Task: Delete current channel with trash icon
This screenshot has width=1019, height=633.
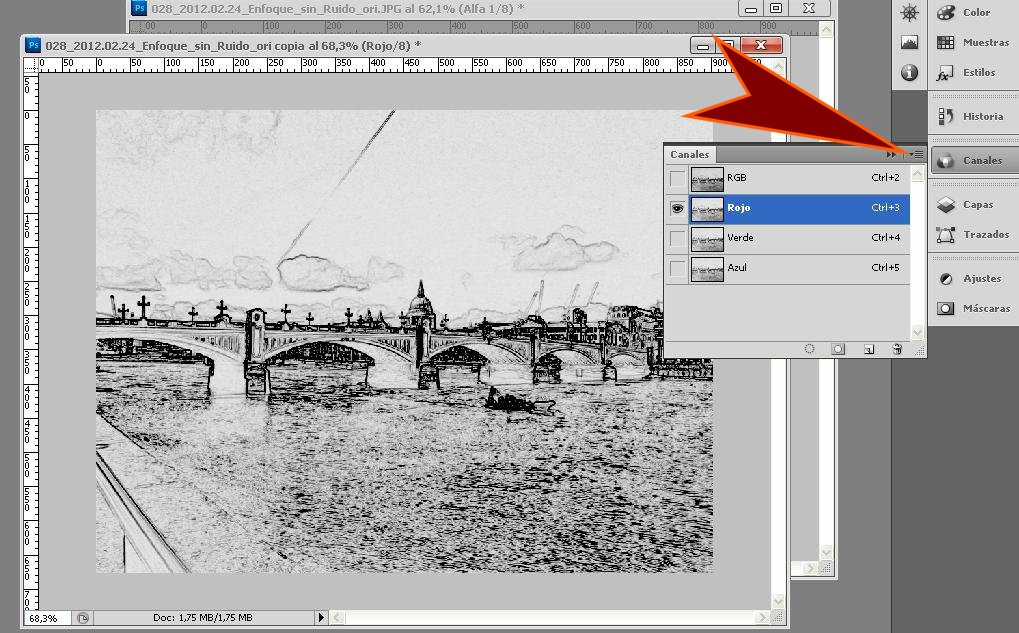Action: coord(897,349)
